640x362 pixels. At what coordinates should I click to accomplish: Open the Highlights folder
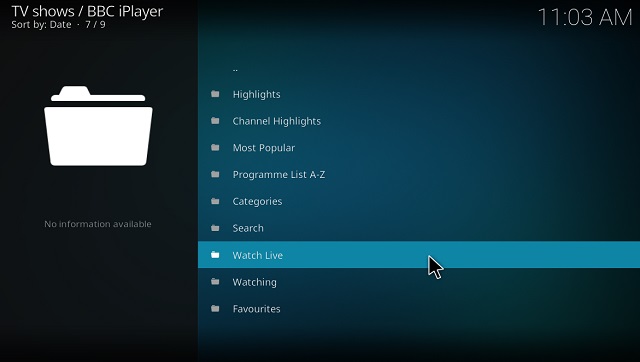tap(419, 94)
